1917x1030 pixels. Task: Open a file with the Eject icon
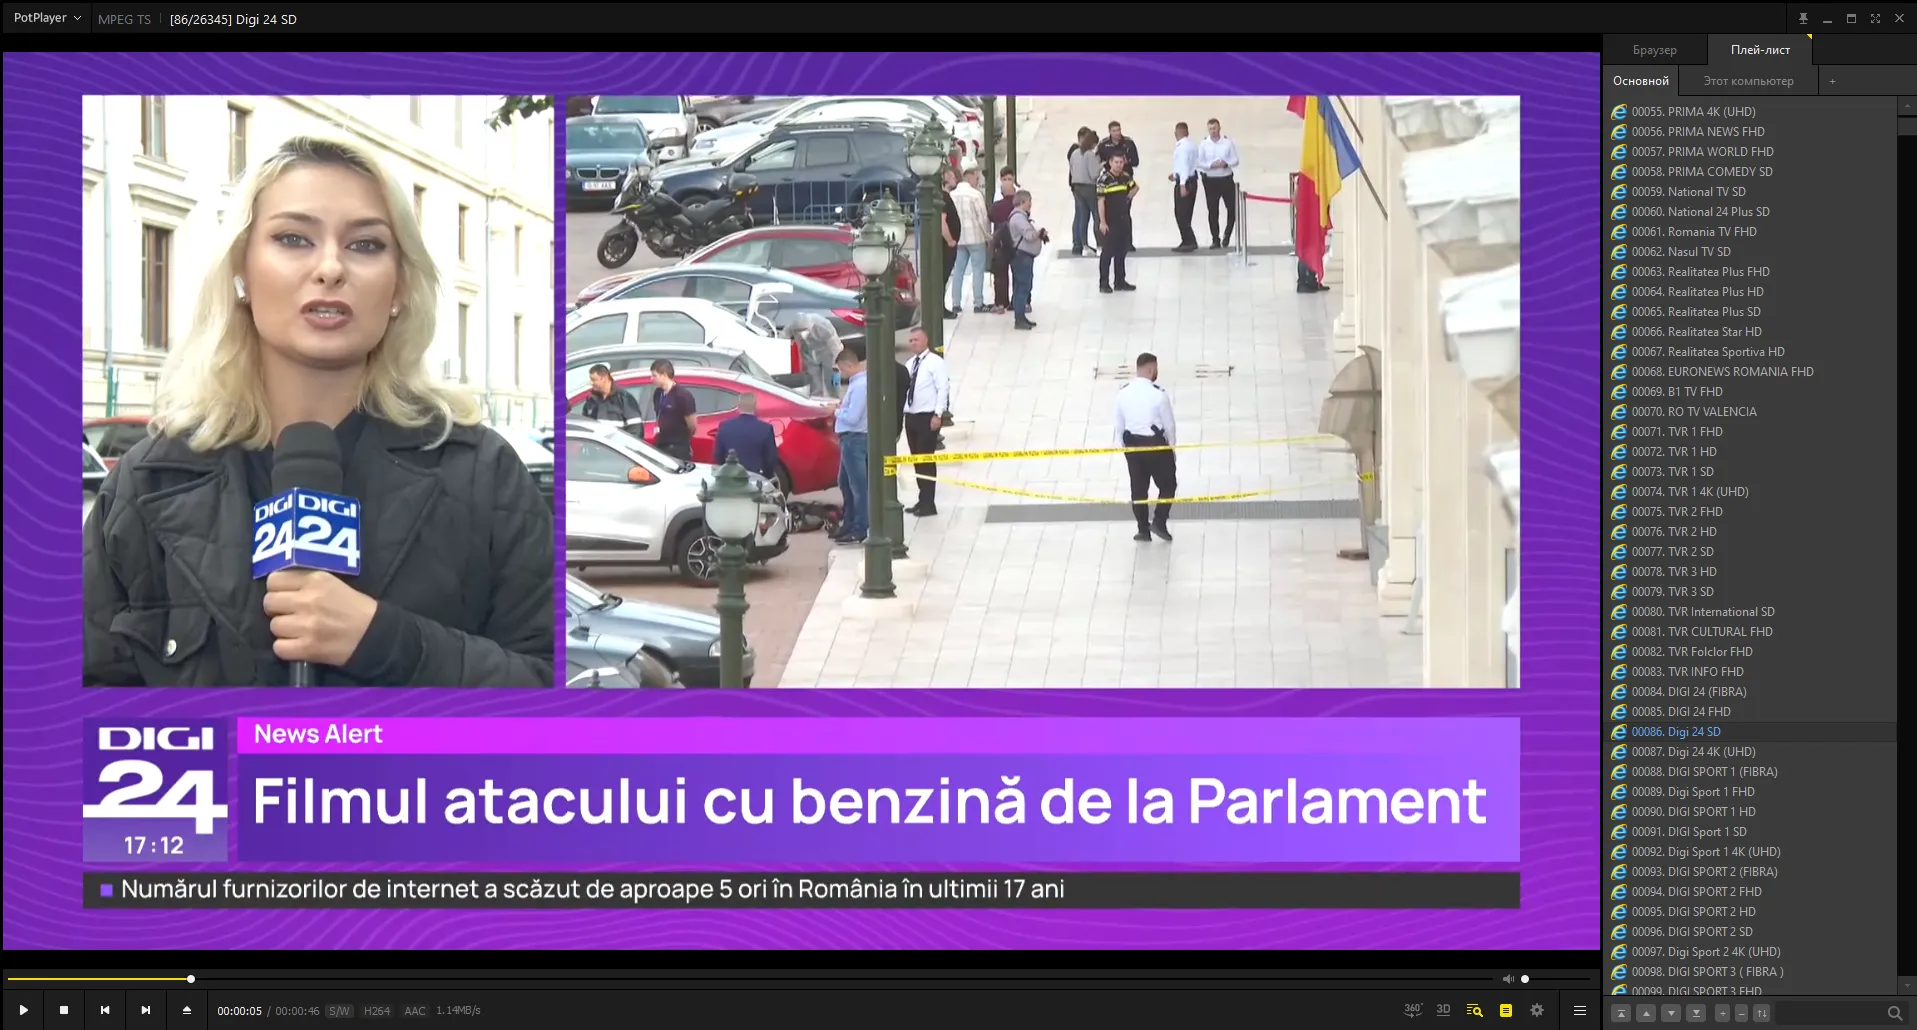(x=186, y=1010)
